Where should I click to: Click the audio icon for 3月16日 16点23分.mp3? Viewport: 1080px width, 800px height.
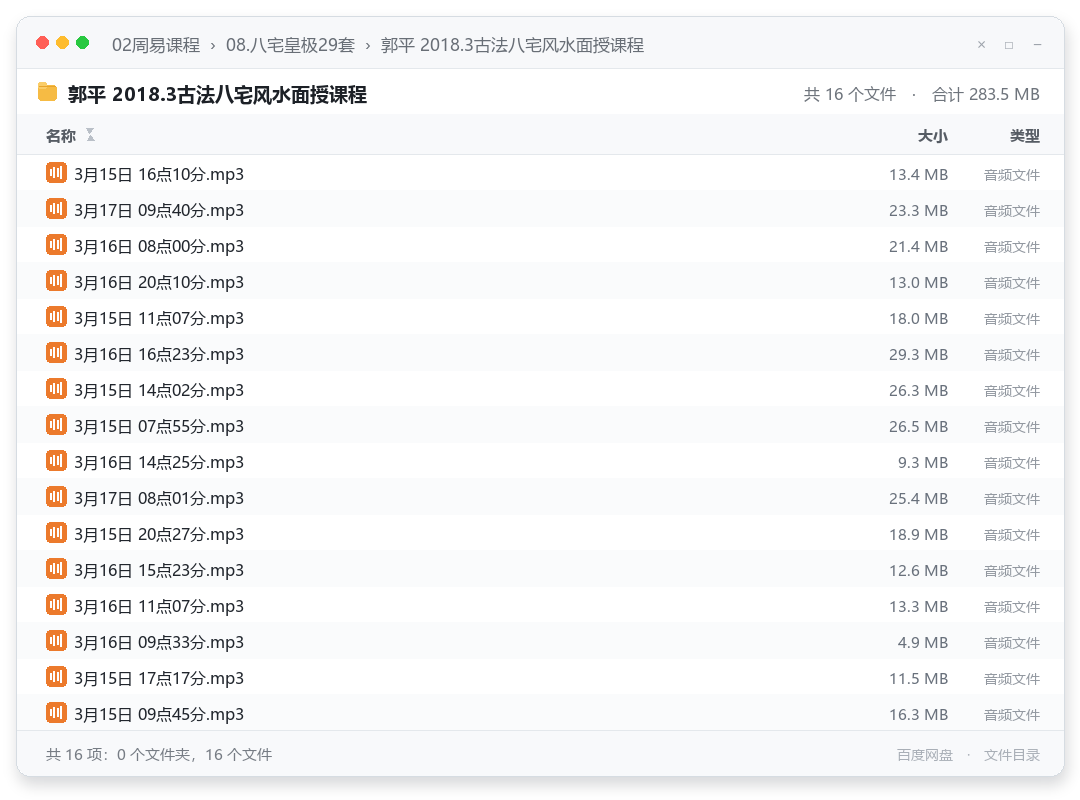[56, 353]
